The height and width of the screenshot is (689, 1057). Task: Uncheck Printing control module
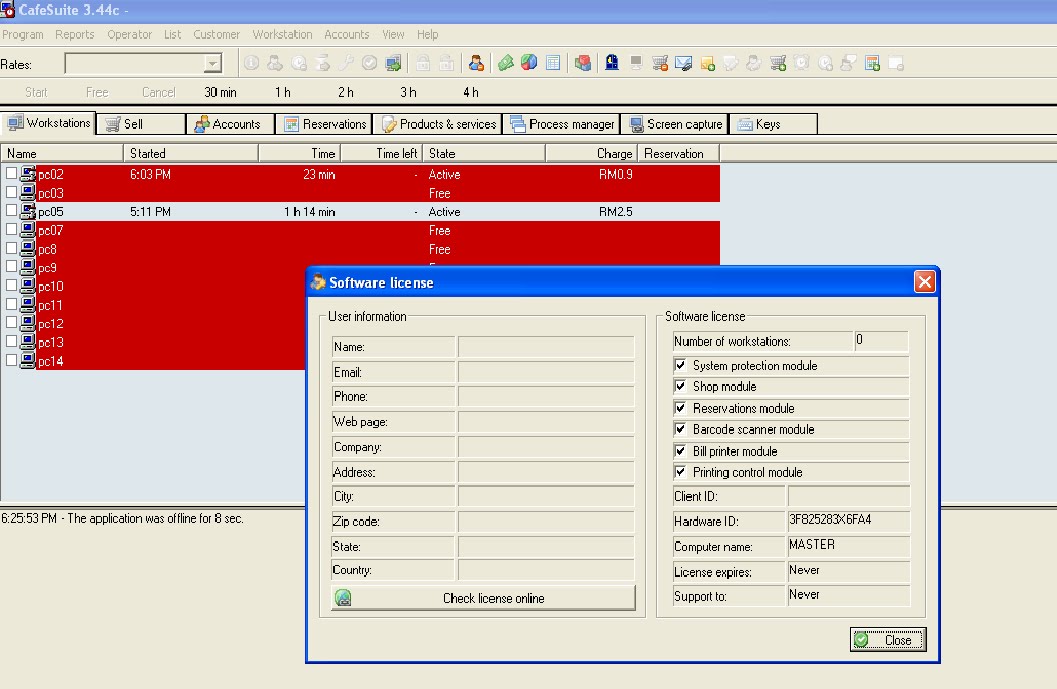tap(680, 472)
